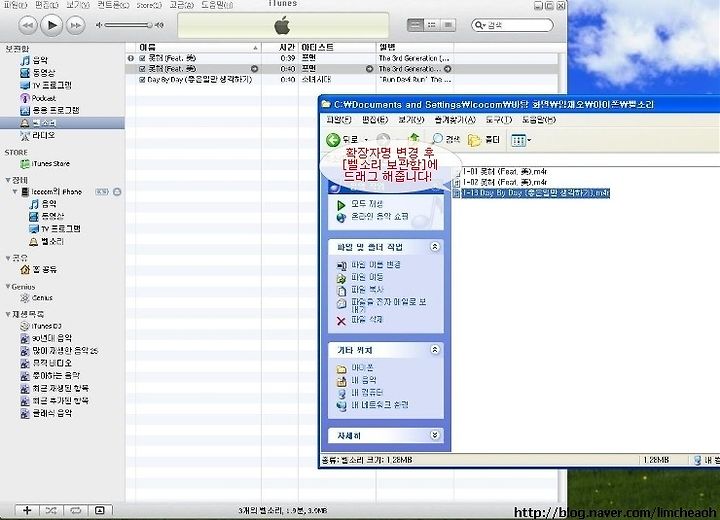
Task: Uncheck the 0:39 못해 ringtone
Action: (142, 58)
